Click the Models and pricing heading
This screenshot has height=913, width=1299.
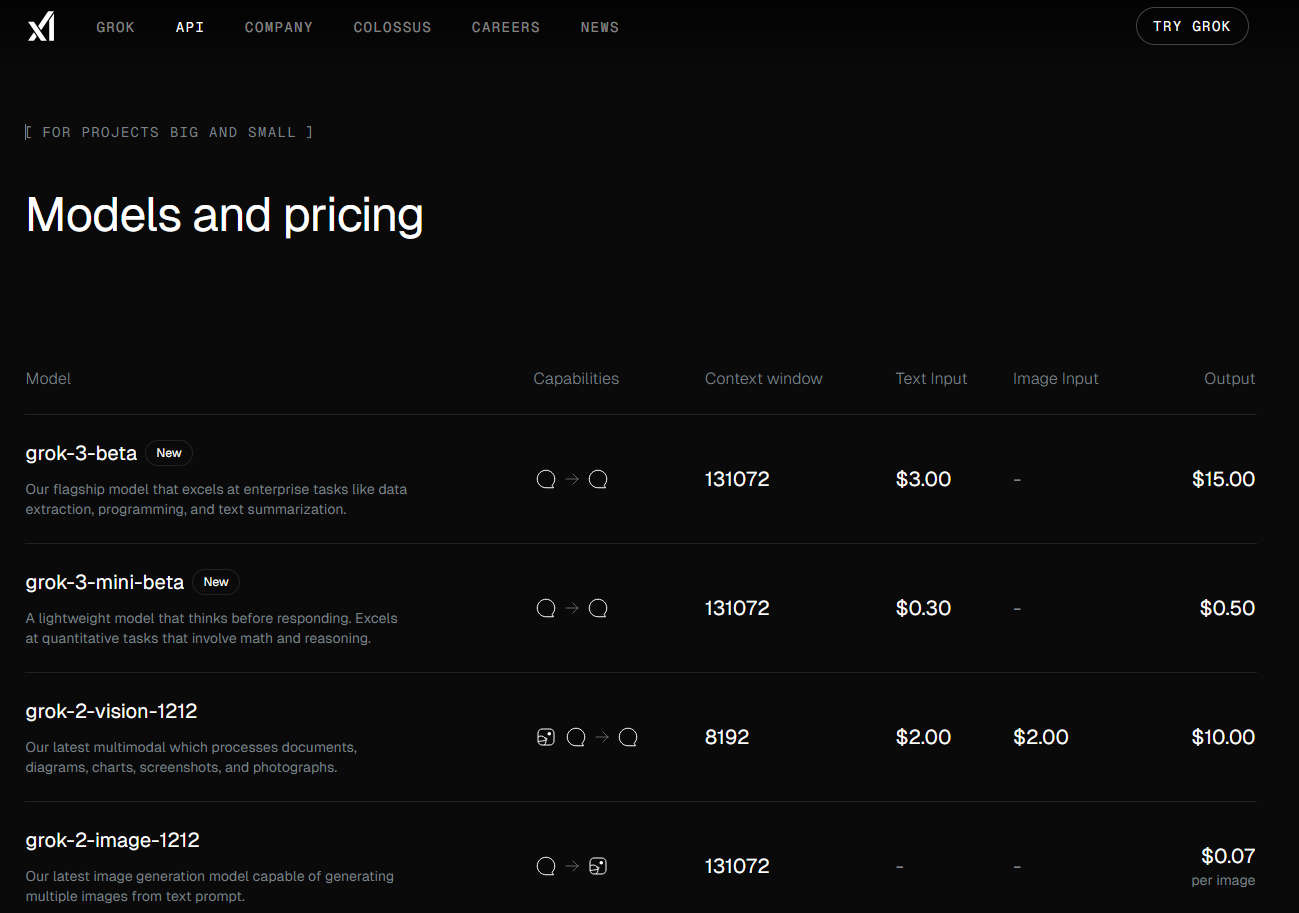[x=225, y=215]
